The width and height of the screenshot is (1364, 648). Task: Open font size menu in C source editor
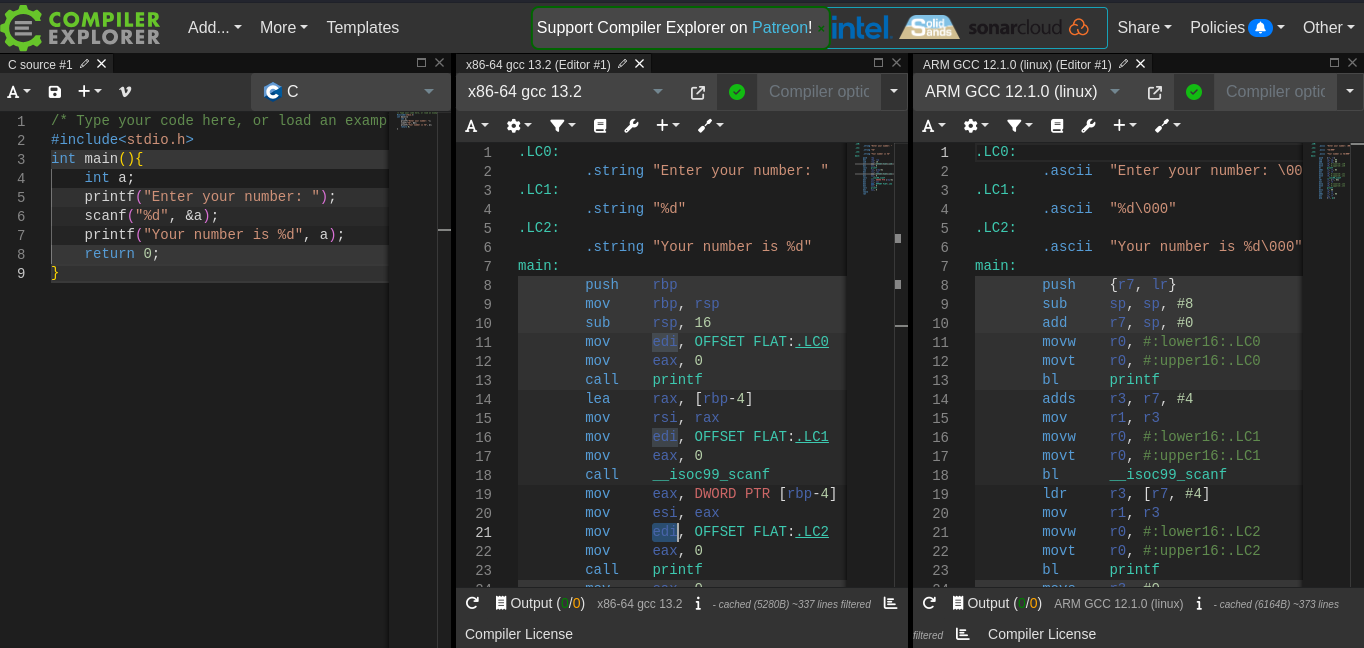click(x=19, y=92)
